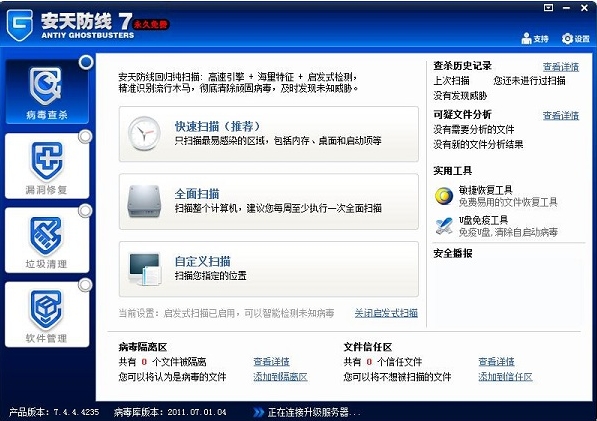The width and height of the screenshot is (597, 421).
Task: Click the 添加到隔离区 link
Action: pos(280,377)
